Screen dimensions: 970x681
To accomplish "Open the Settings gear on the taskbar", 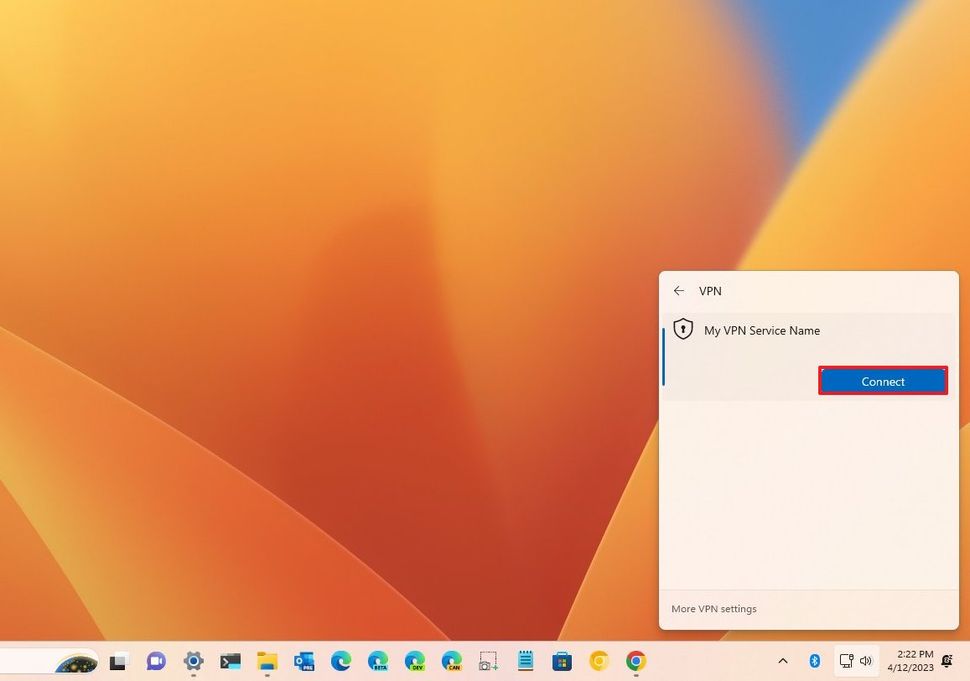I will (192, 661).
